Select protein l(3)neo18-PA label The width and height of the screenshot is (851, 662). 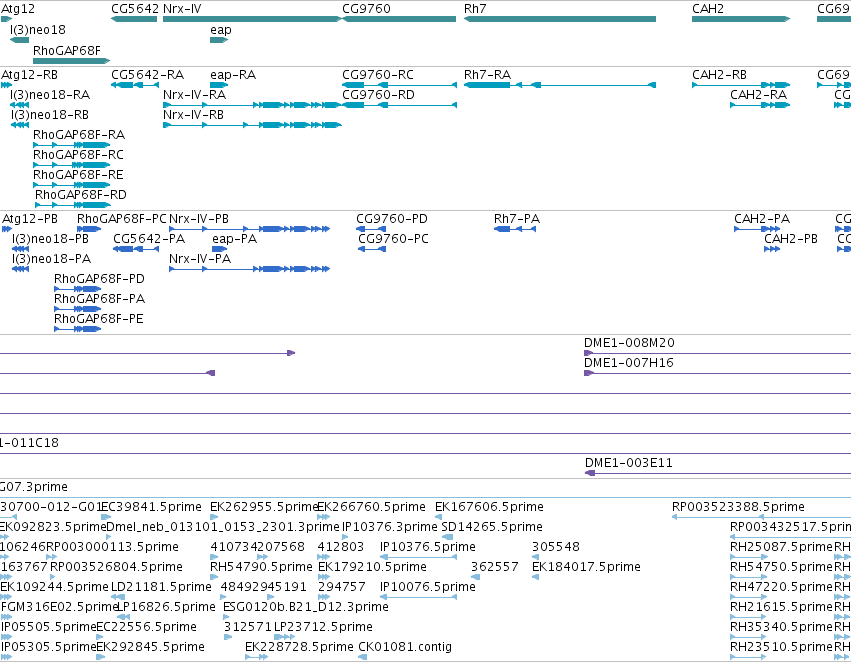click(52, 259)
